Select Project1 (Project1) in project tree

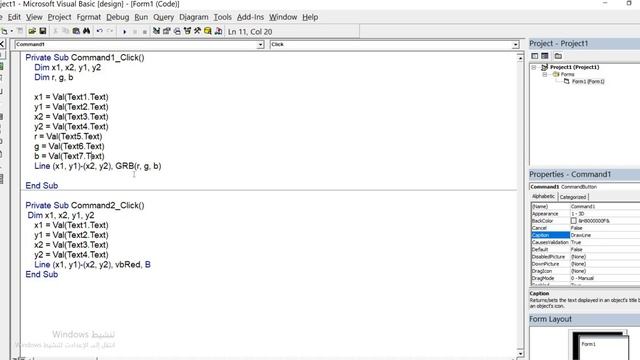coord(574,67)
